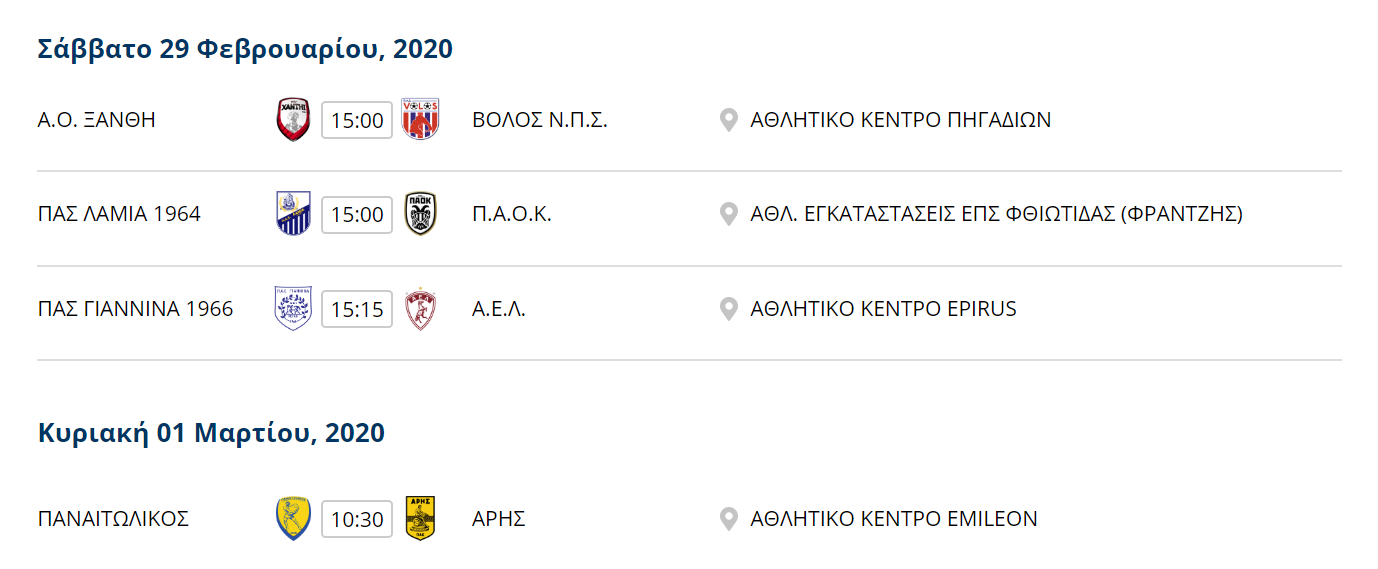Open the ΠΑΣ ΛΑΜΙΑ 1964 team name
The height and width of the screenshot is (569, 1378).
click(119, 214)
